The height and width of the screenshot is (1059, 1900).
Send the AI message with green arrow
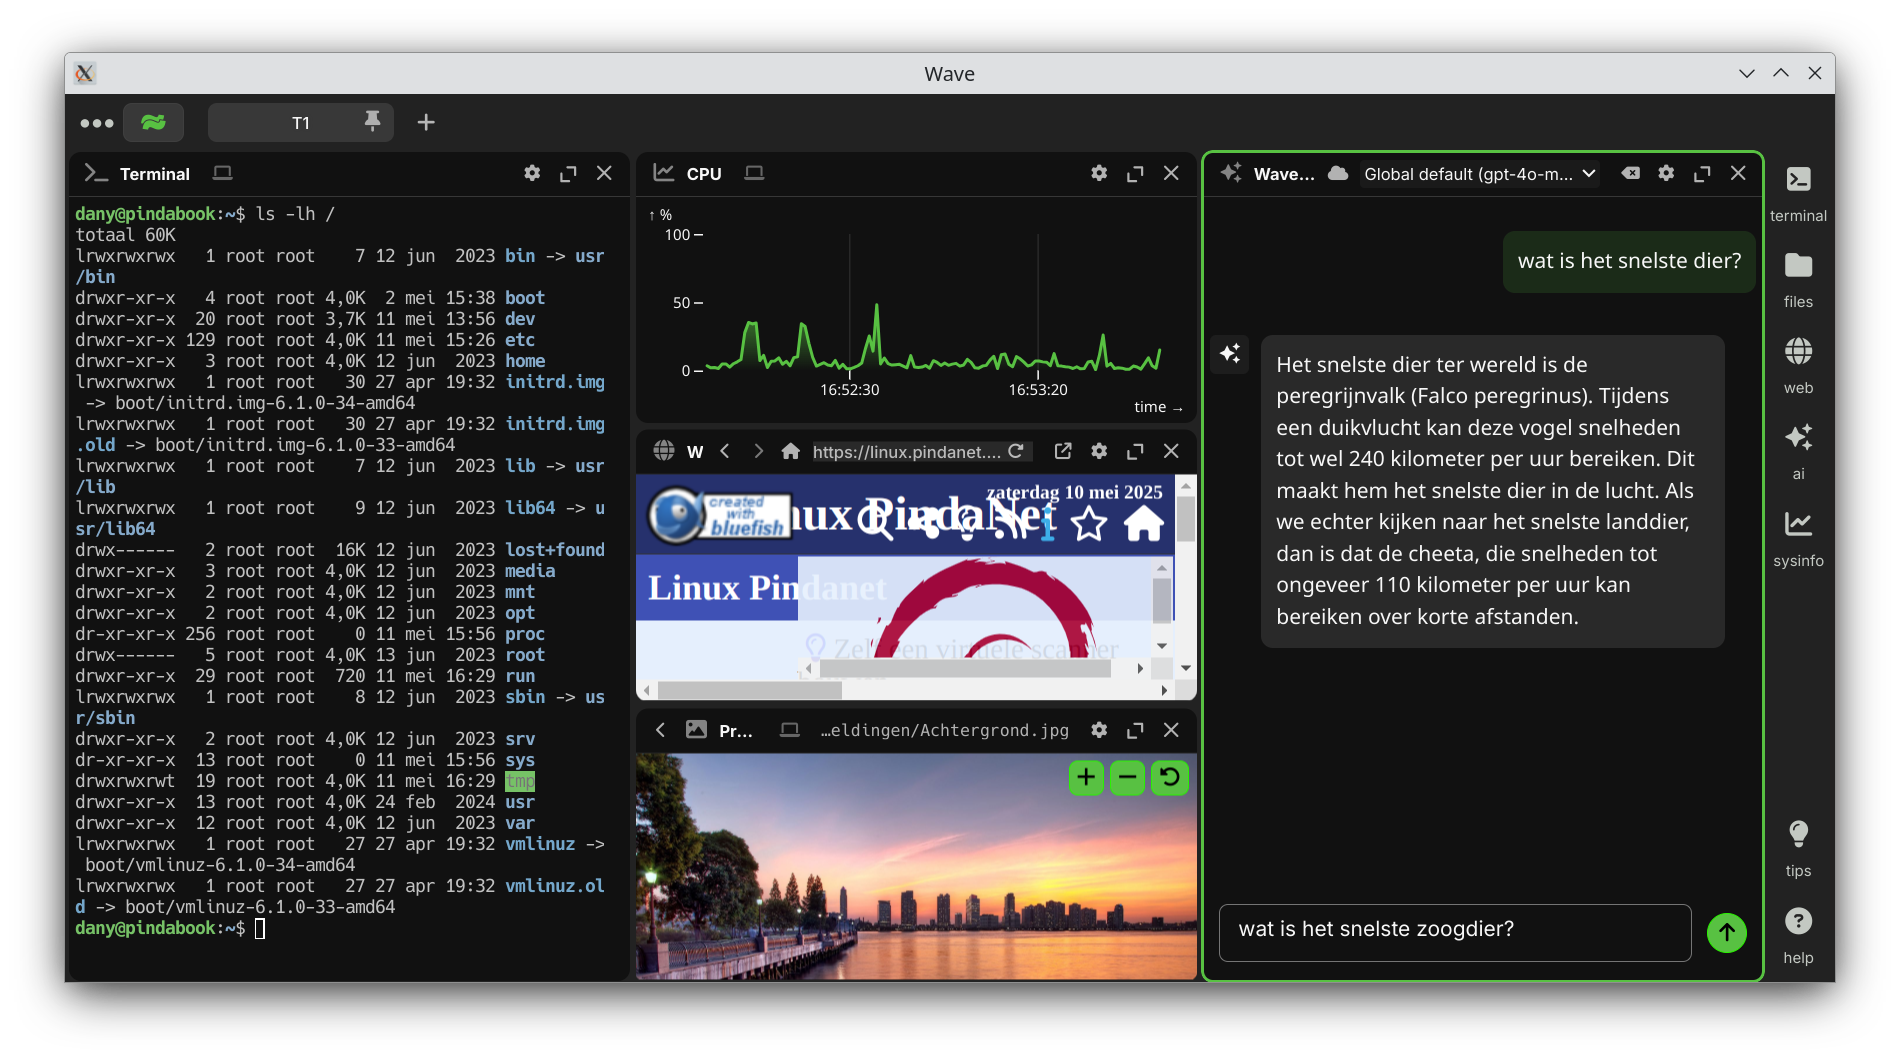[x=1726, y=933]
